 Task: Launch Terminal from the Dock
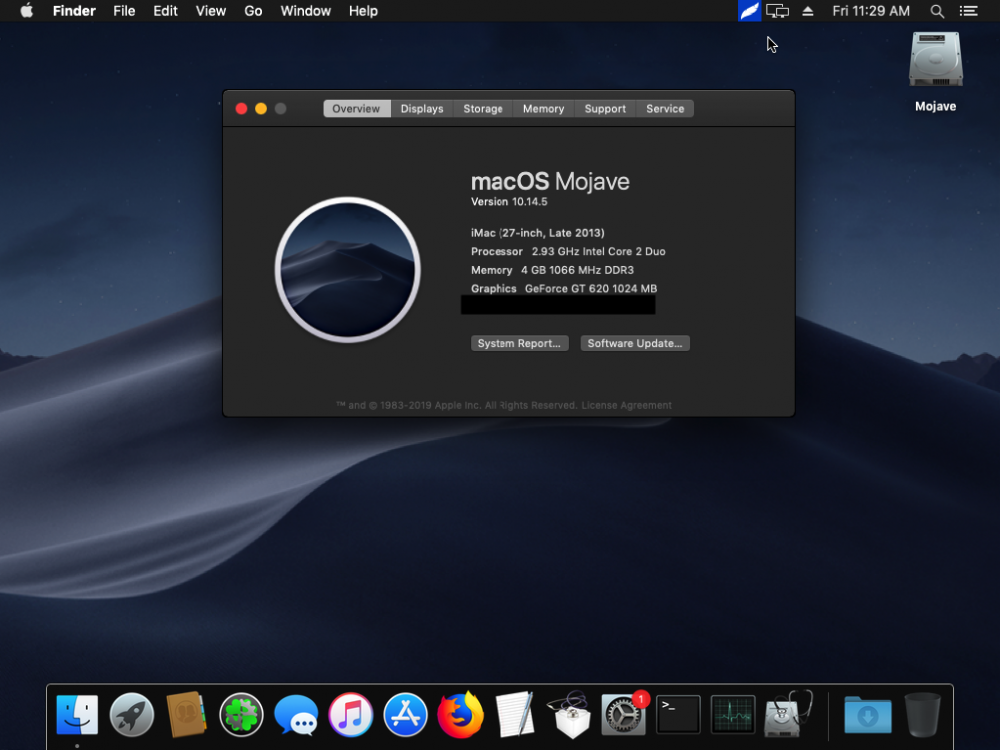click(x=679, y=714)
